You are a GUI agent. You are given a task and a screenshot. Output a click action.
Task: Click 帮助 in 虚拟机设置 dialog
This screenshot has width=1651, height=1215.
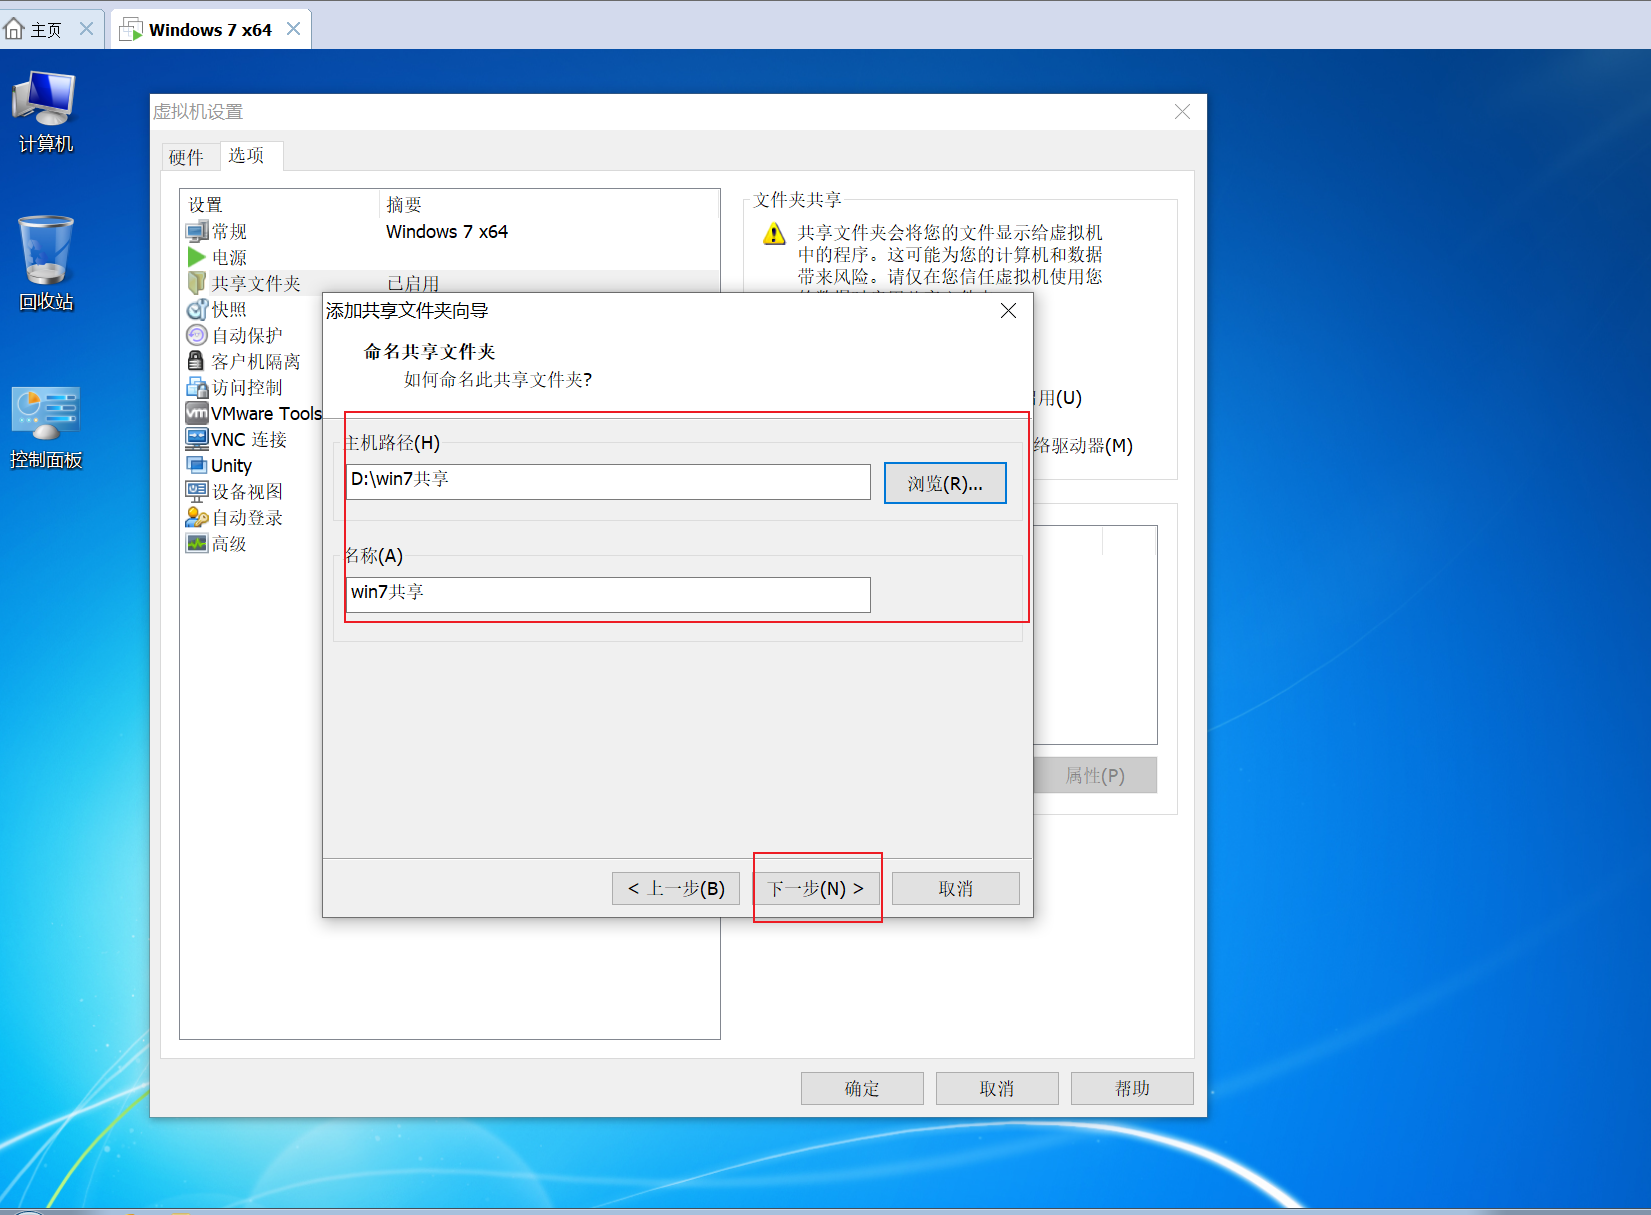point(1132,1088)
